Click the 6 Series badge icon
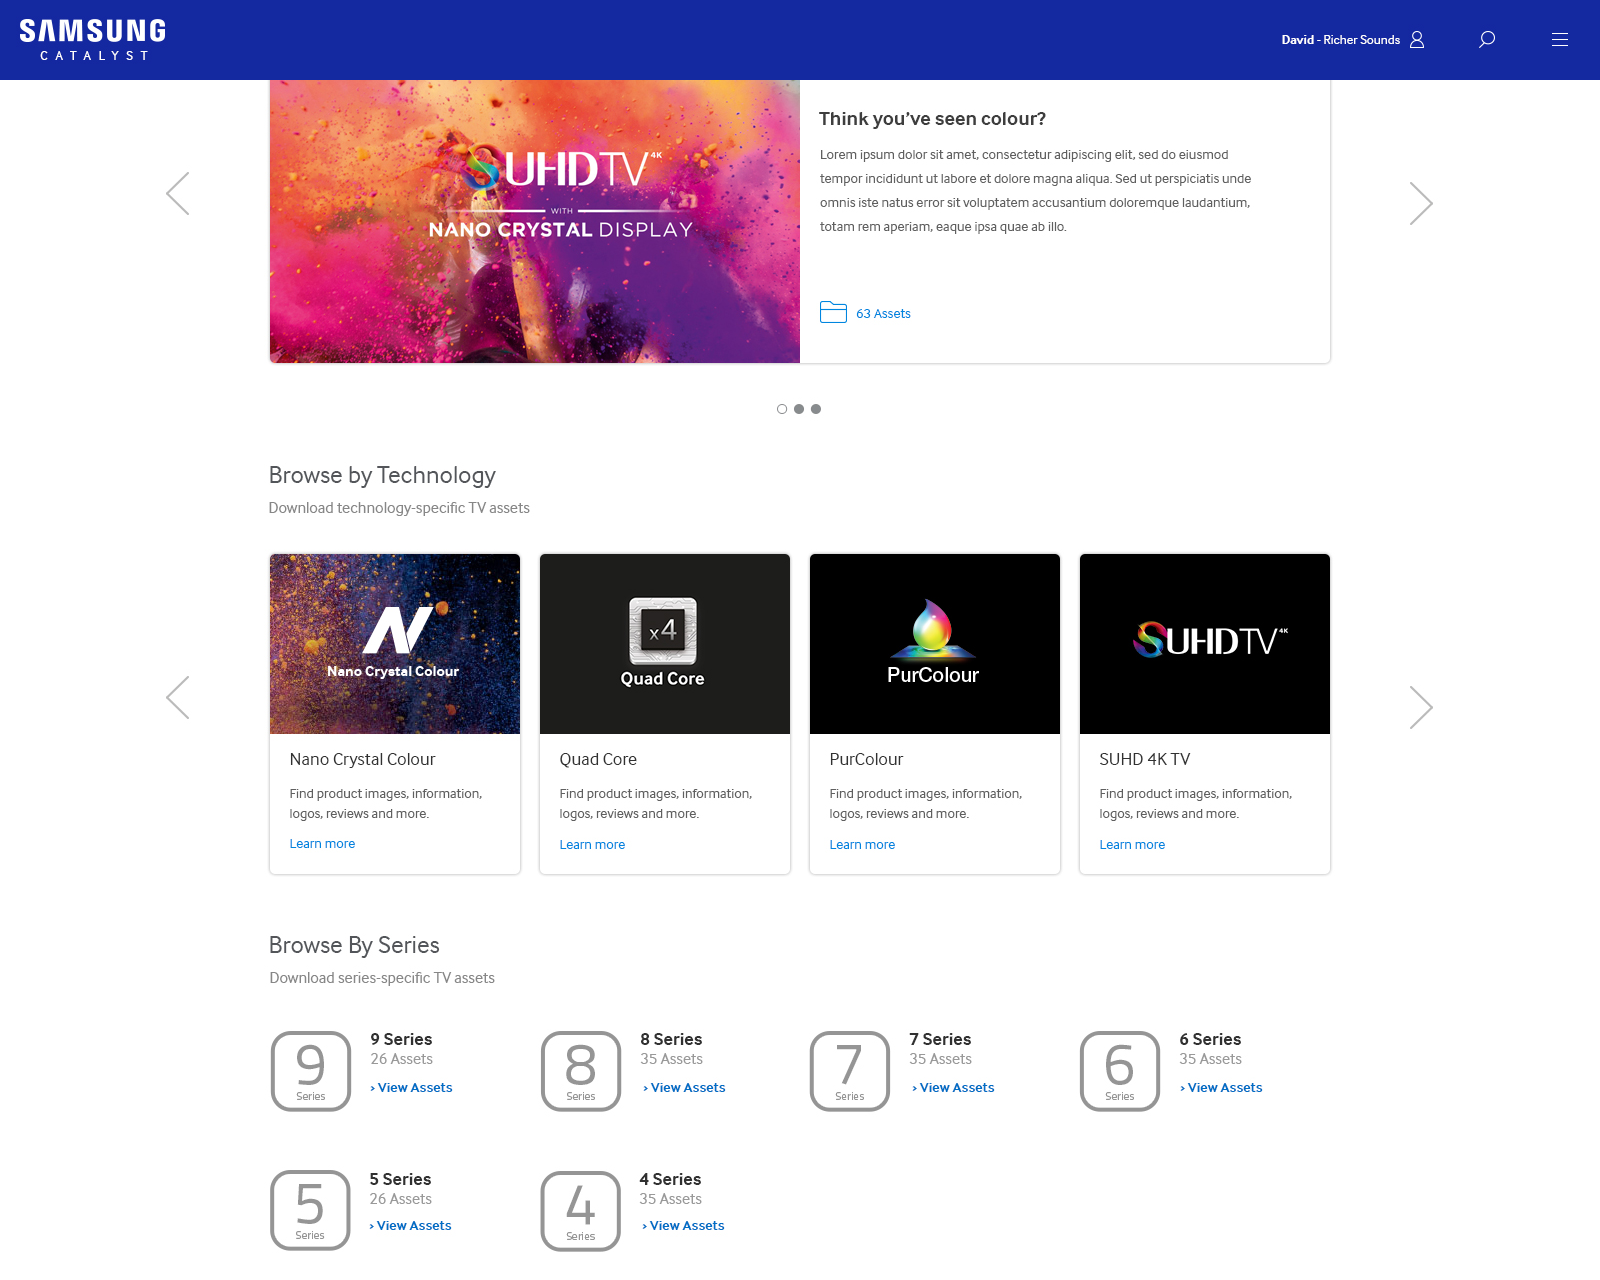The width and height of the screenshot is (1600, 1280). tap(1120, 1071)
